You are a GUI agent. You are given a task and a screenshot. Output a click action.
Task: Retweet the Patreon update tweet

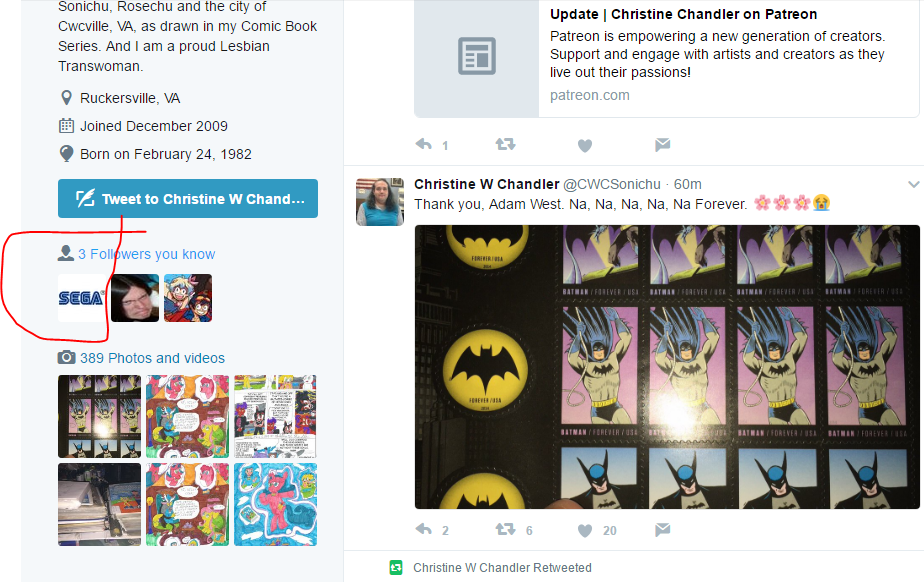coord(505,144)
